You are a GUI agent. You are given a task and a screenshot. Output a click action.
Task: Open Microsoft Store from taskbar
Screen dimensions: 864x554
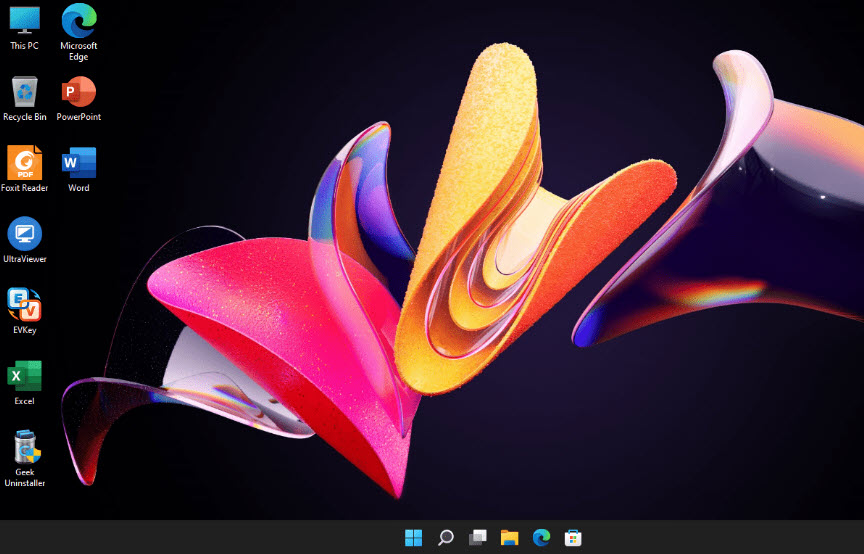(x=573, y=537)
